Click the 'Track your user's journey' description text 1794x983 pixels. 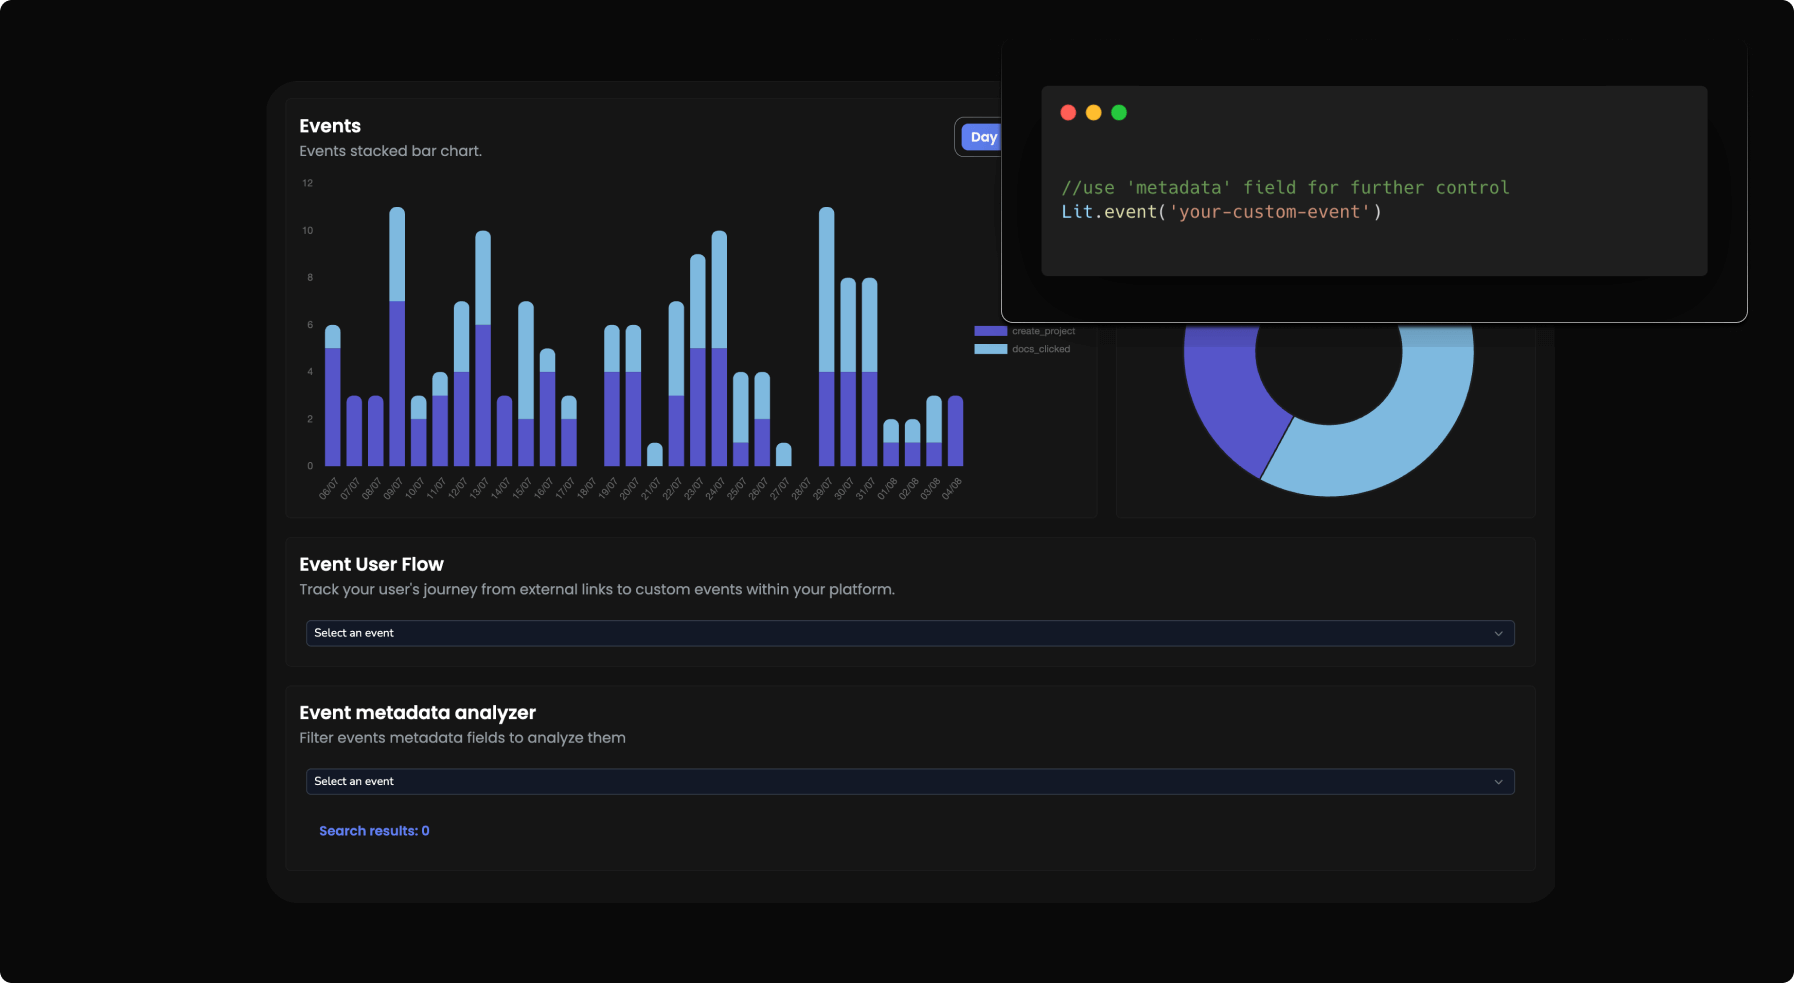(597, 590)
